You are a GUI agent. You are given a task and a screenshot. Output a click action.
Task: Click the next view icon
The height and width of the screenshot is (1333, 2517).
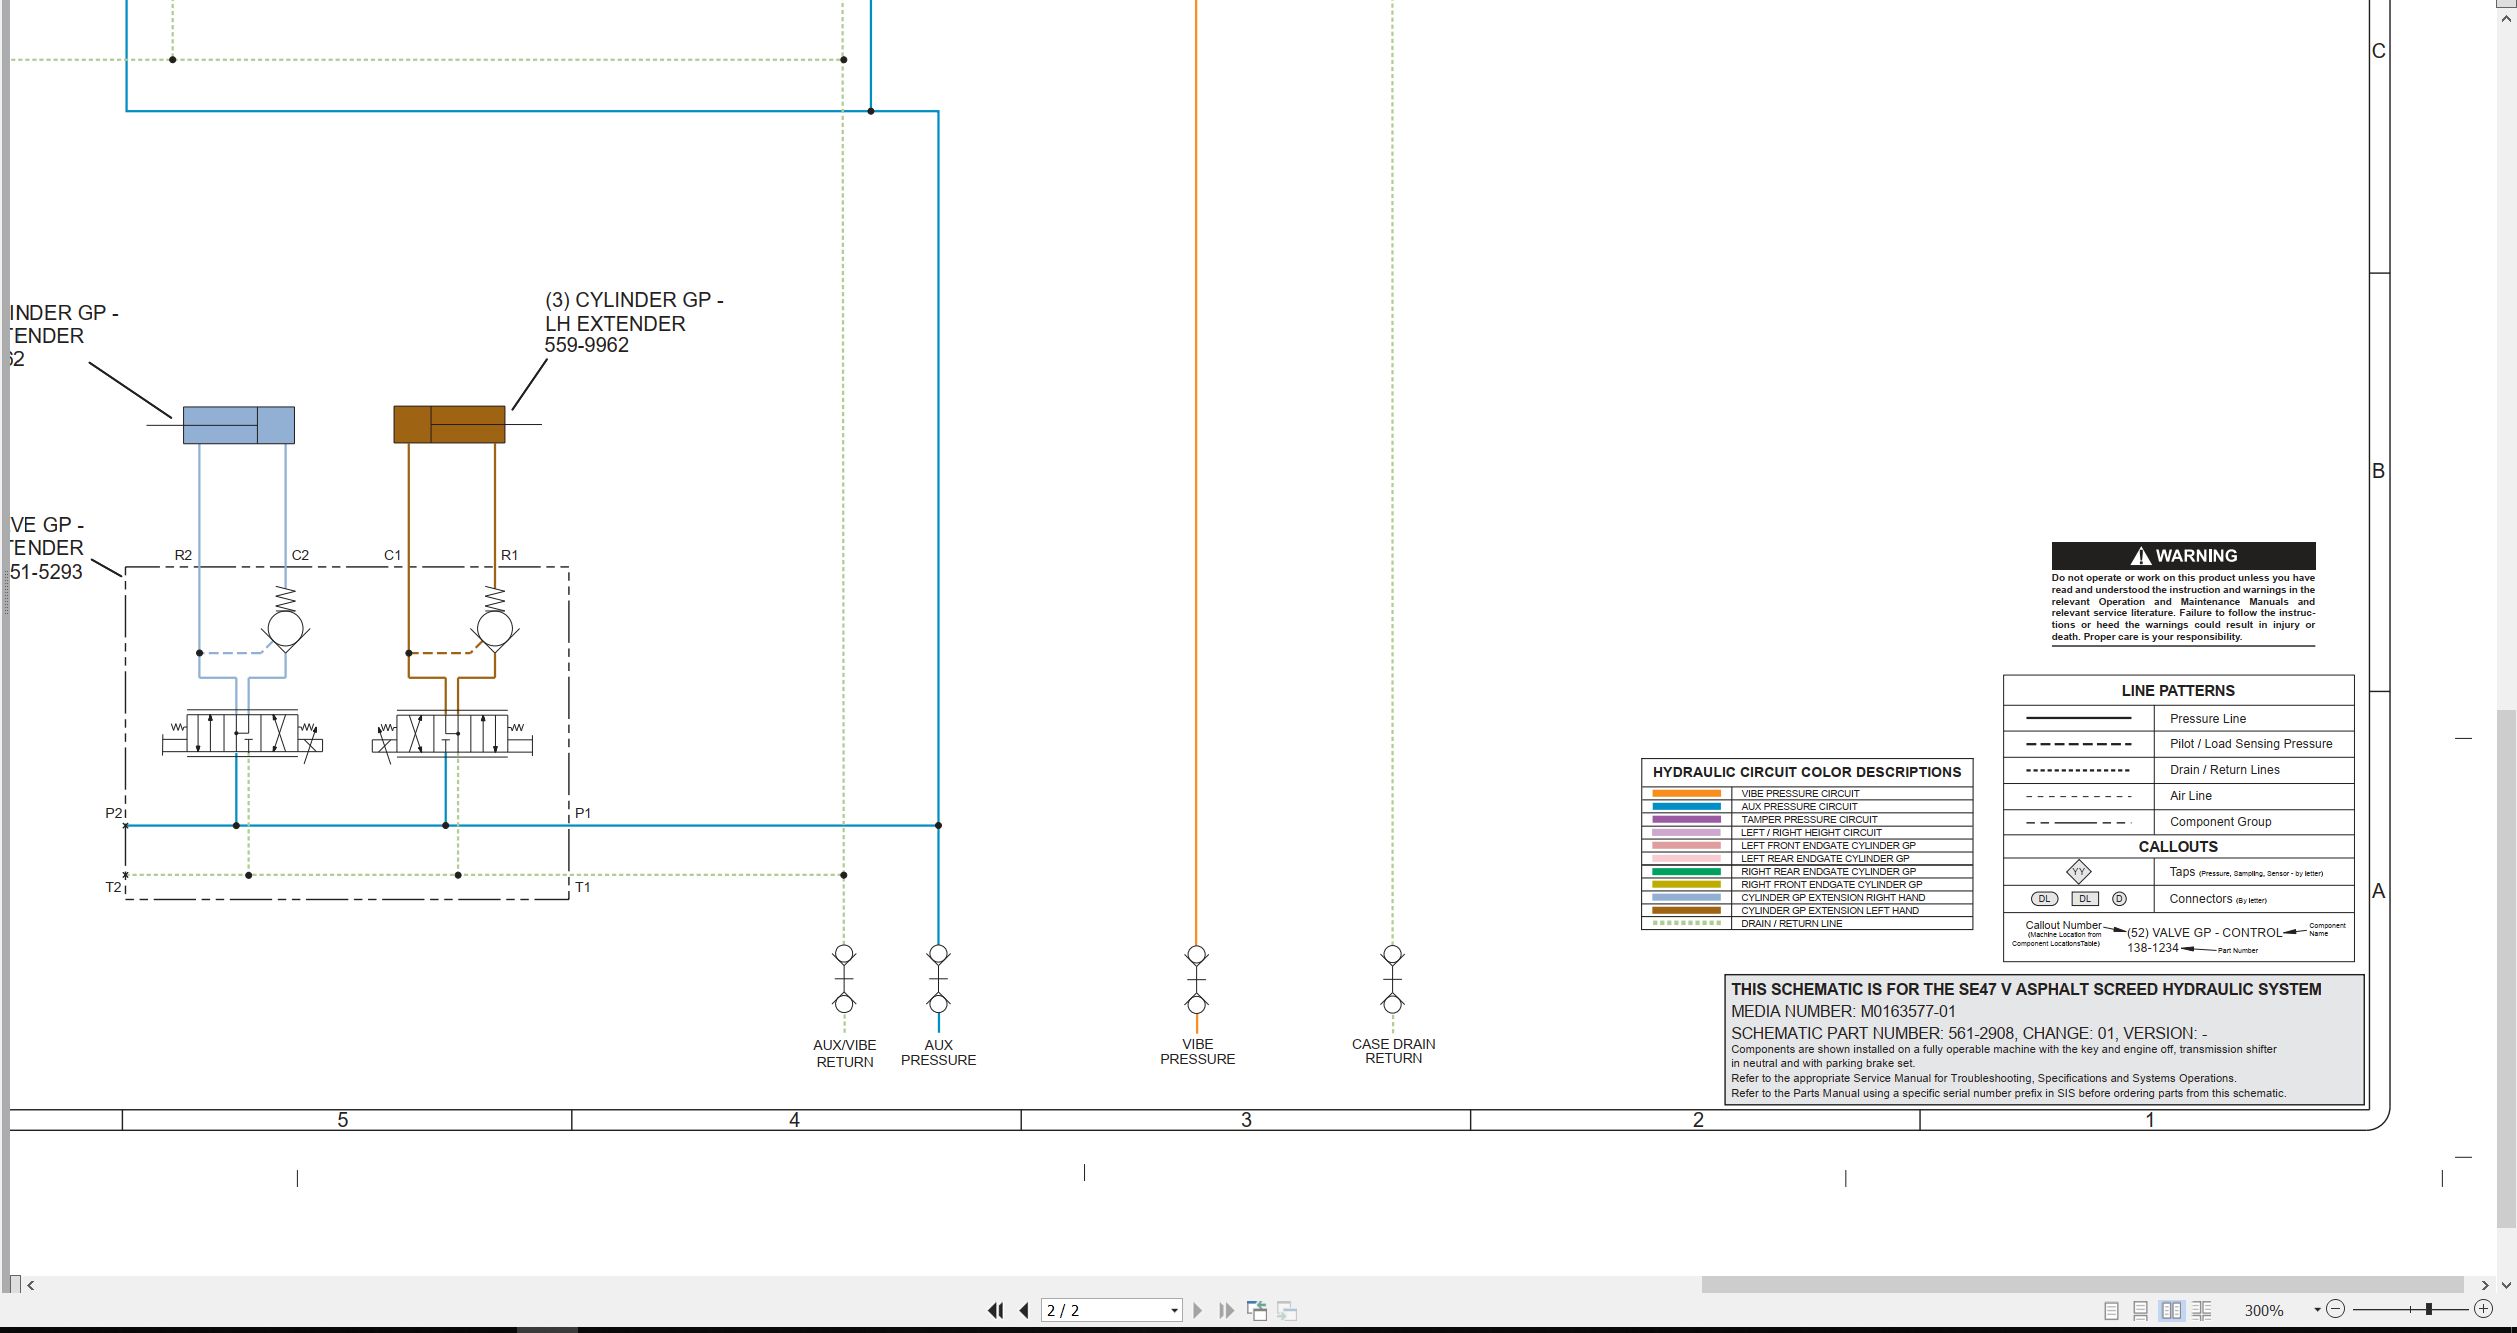1287,1310
